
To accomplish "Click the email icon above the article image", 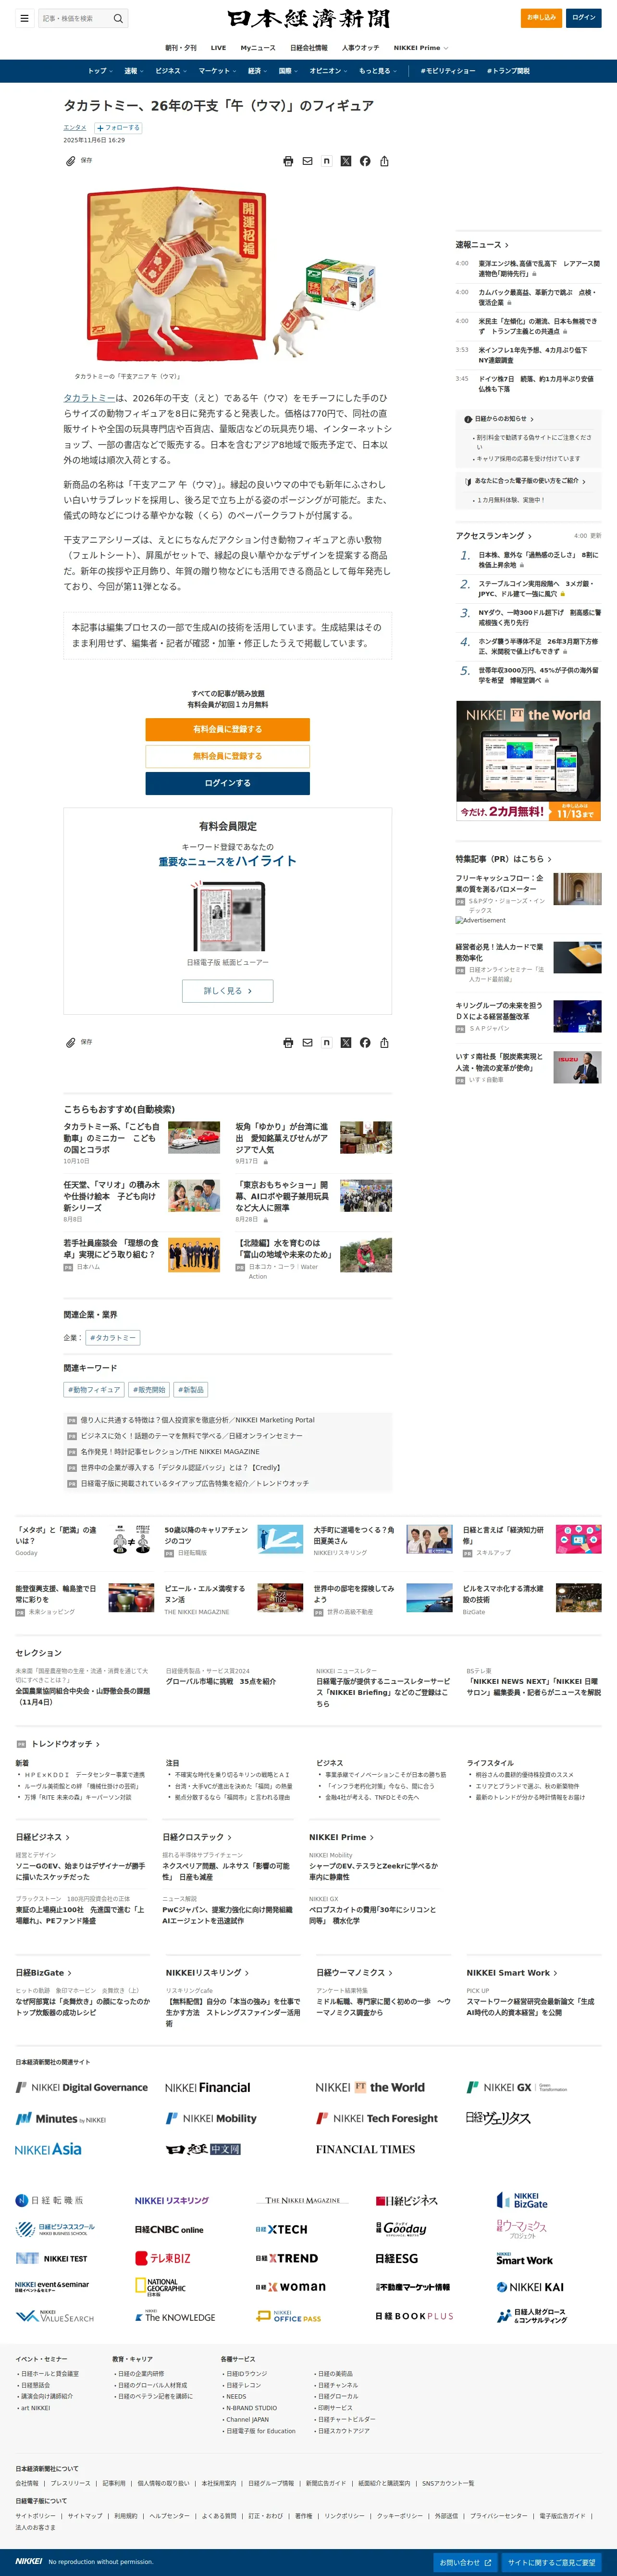I will 307,161.
